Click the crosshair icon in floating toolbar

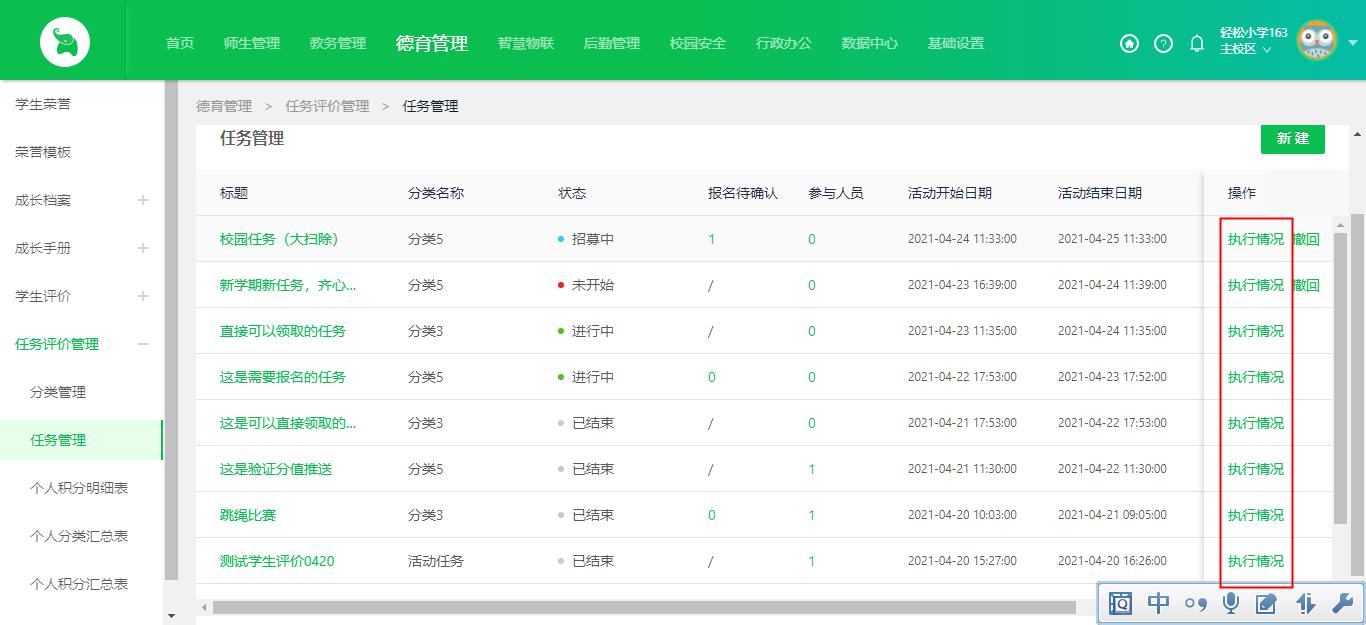point(1157,603)
